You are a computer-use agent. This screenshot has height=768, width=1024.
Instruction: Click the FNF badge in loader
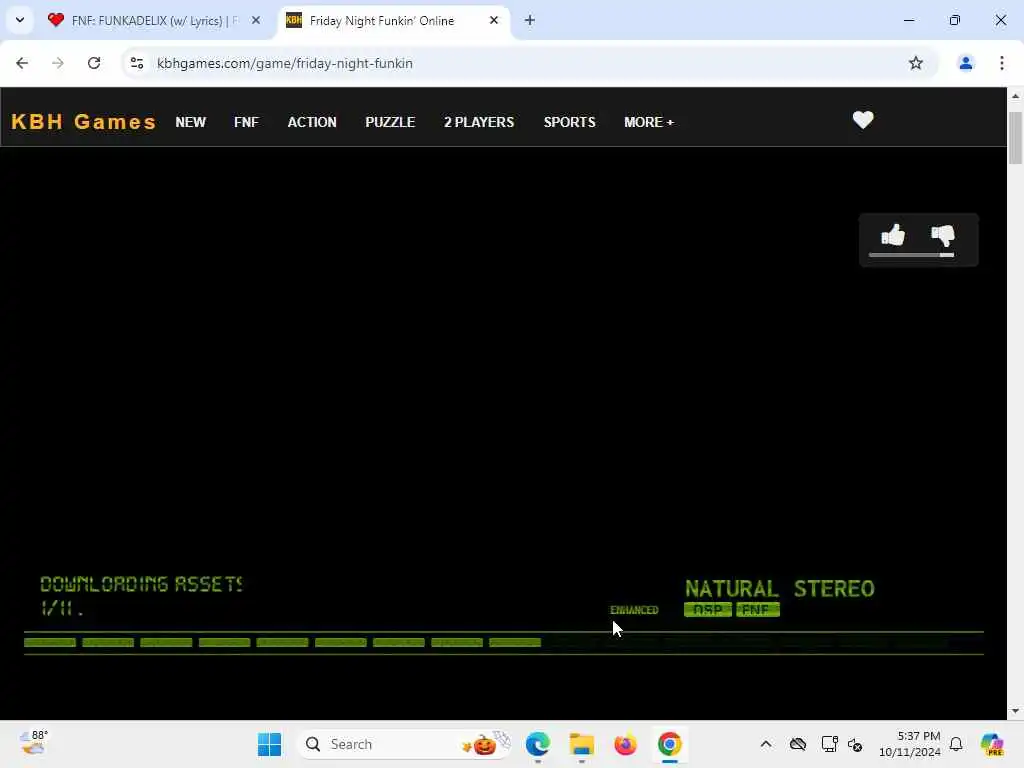[x=758, y=610]
